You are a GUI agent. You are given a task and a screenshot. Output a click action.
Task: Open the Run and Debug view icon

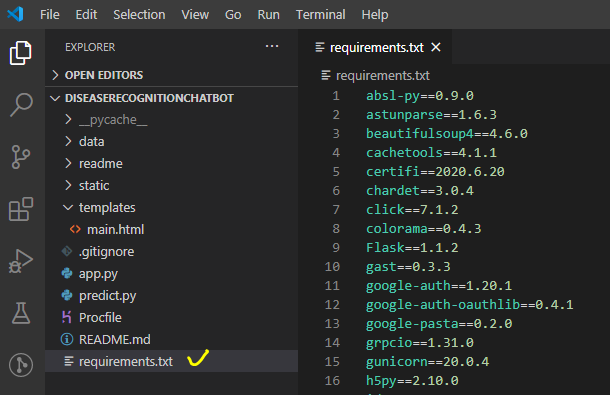pos(21,261)
